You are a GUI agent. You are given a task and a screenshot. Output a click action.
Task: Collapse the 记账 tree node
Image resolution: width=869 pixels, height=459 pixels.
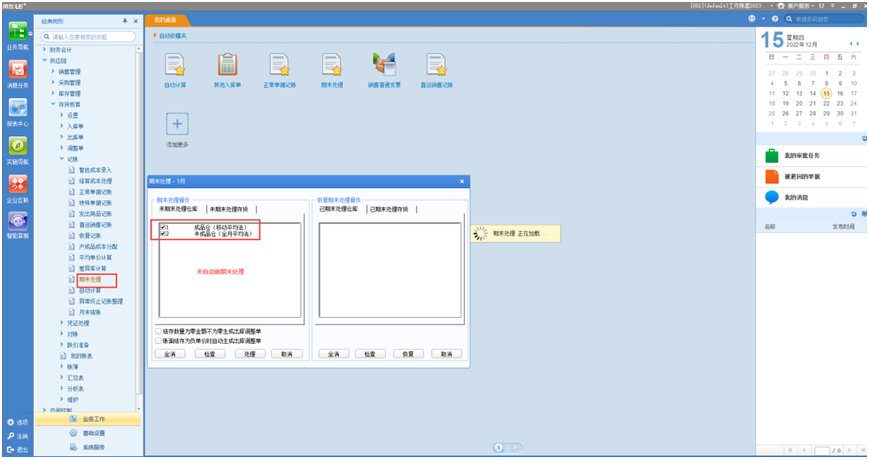point(60,158)
